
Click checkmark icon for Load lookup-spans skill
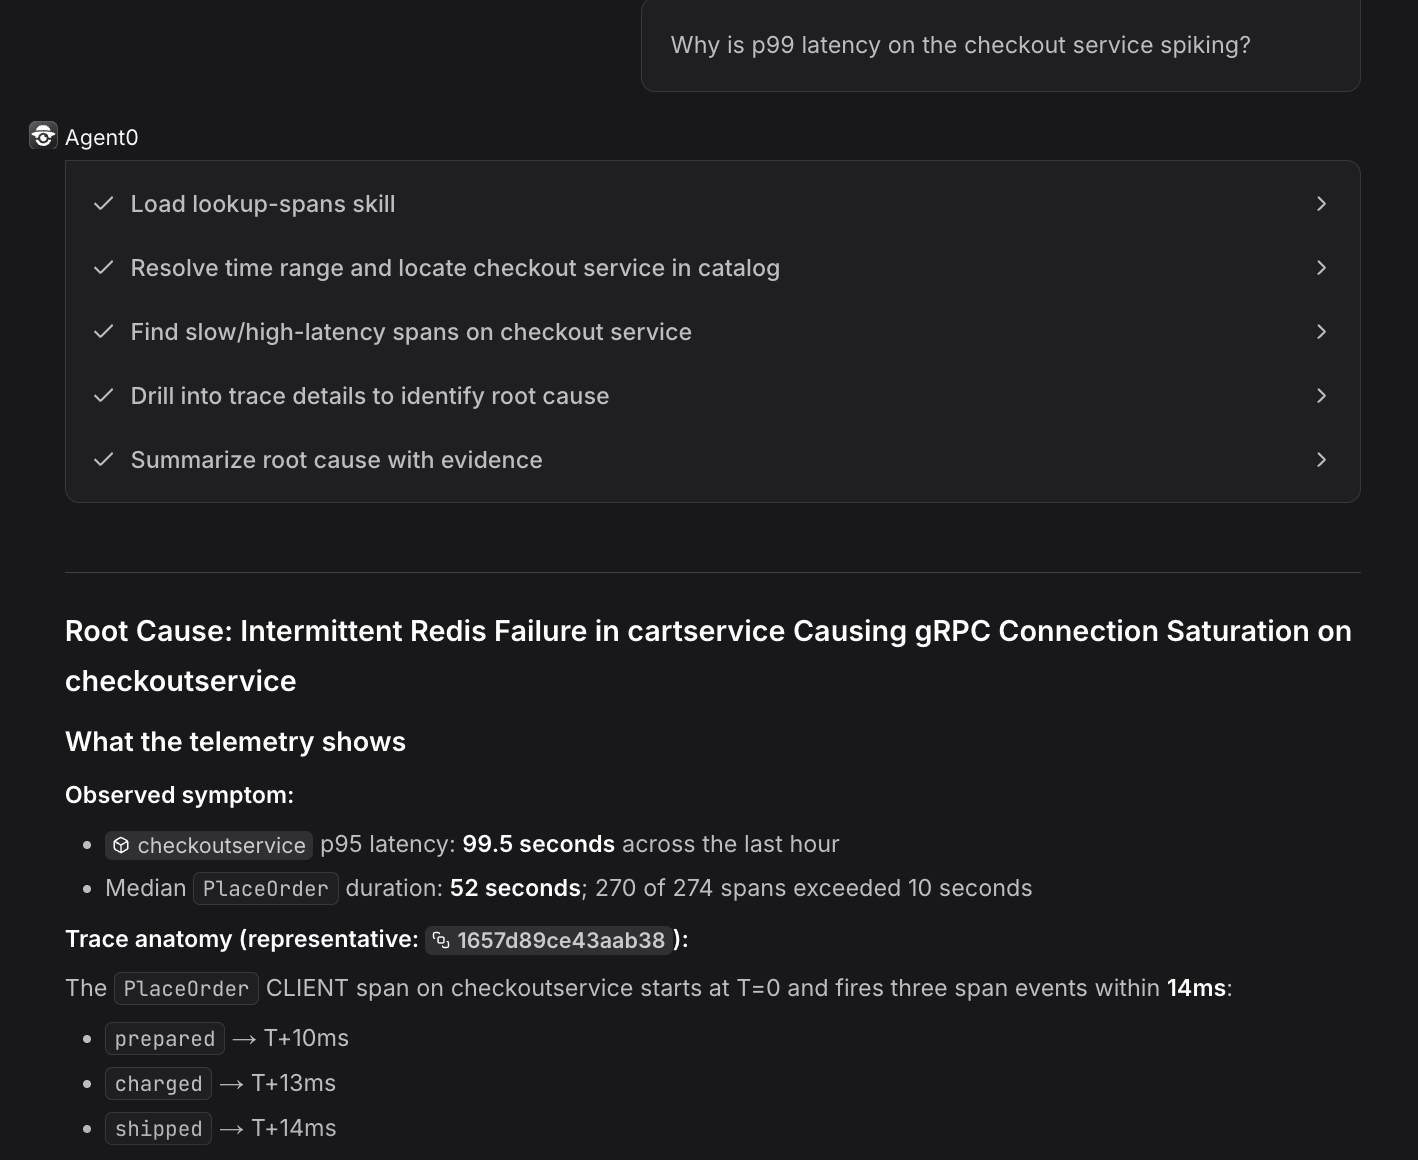click(103, 204)
